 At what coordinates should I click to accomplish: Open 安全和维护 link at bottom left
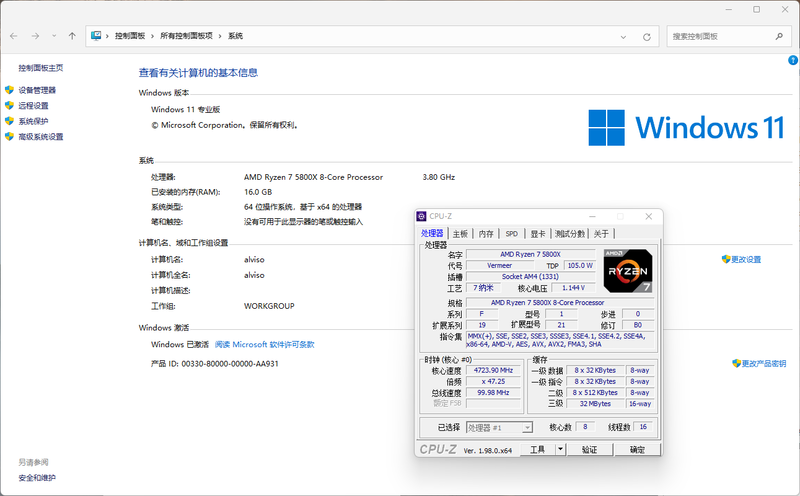click(x=37, y=478)
